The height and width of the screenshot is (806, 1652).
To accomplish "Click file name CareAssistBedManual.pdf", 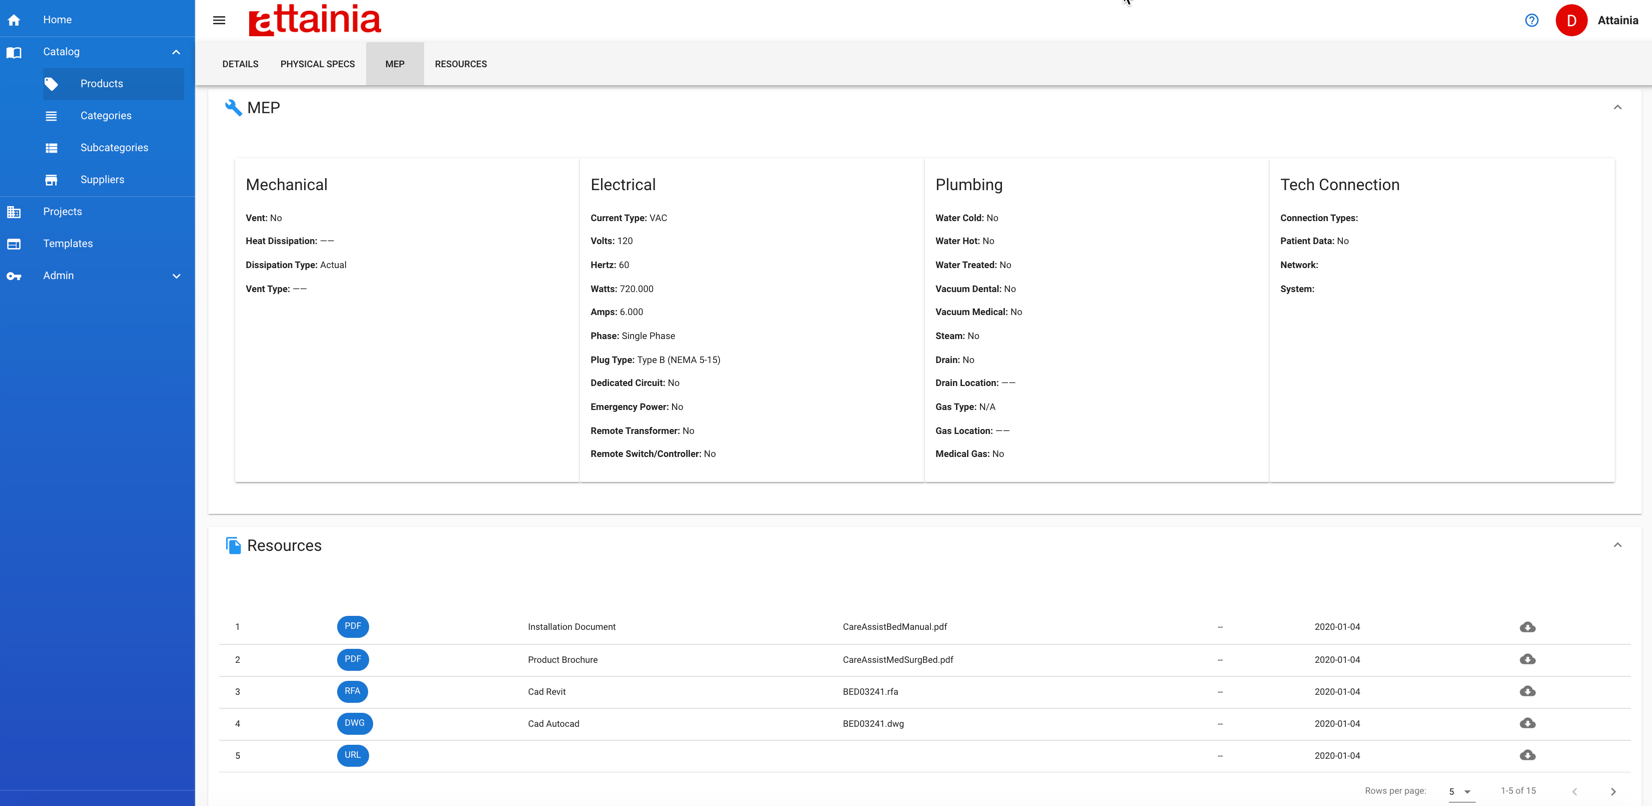I will click(x=895, y=627).
